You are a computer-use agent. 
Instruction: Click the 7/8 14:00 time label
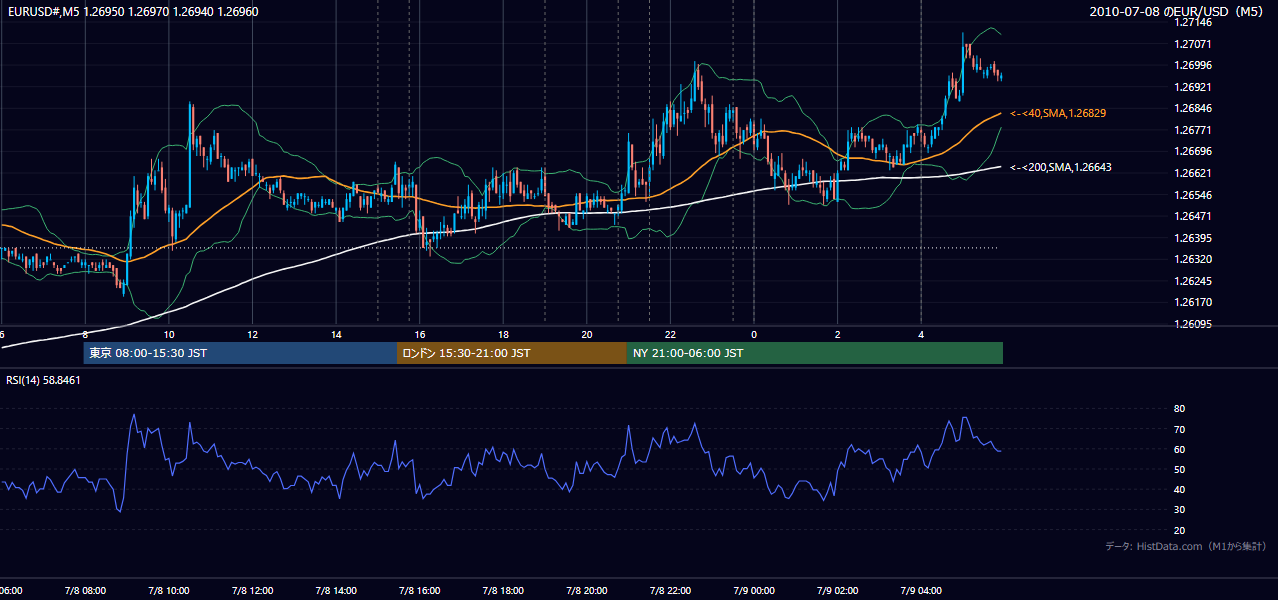coord(335,590)
